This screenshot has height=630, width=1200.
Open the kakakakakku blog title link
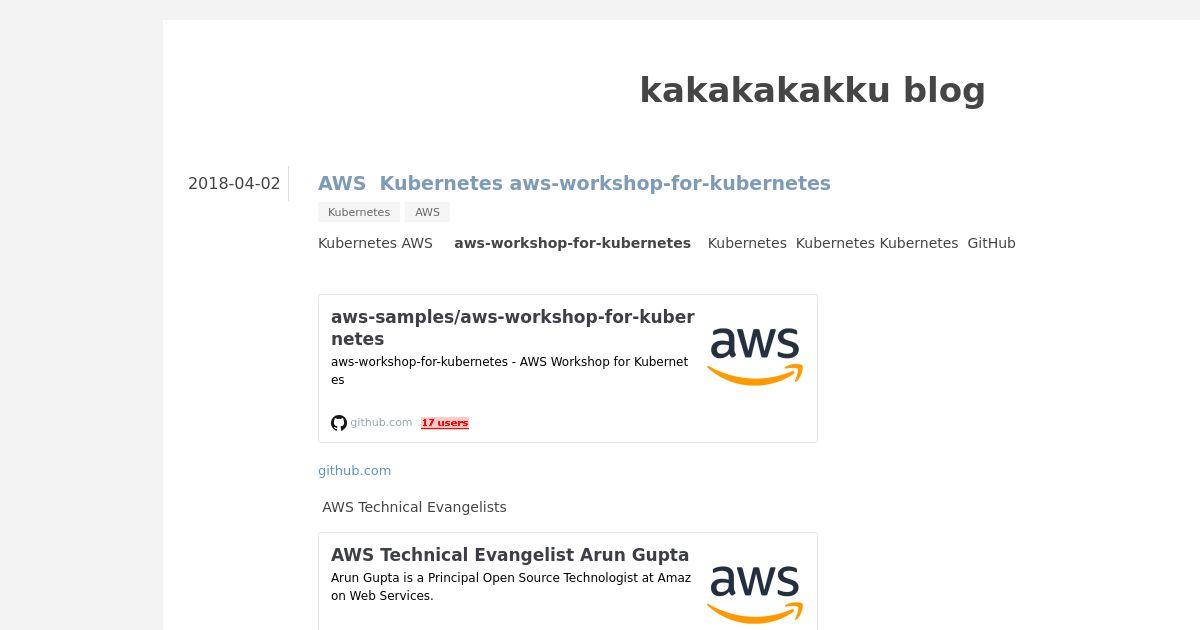[812, 90]
